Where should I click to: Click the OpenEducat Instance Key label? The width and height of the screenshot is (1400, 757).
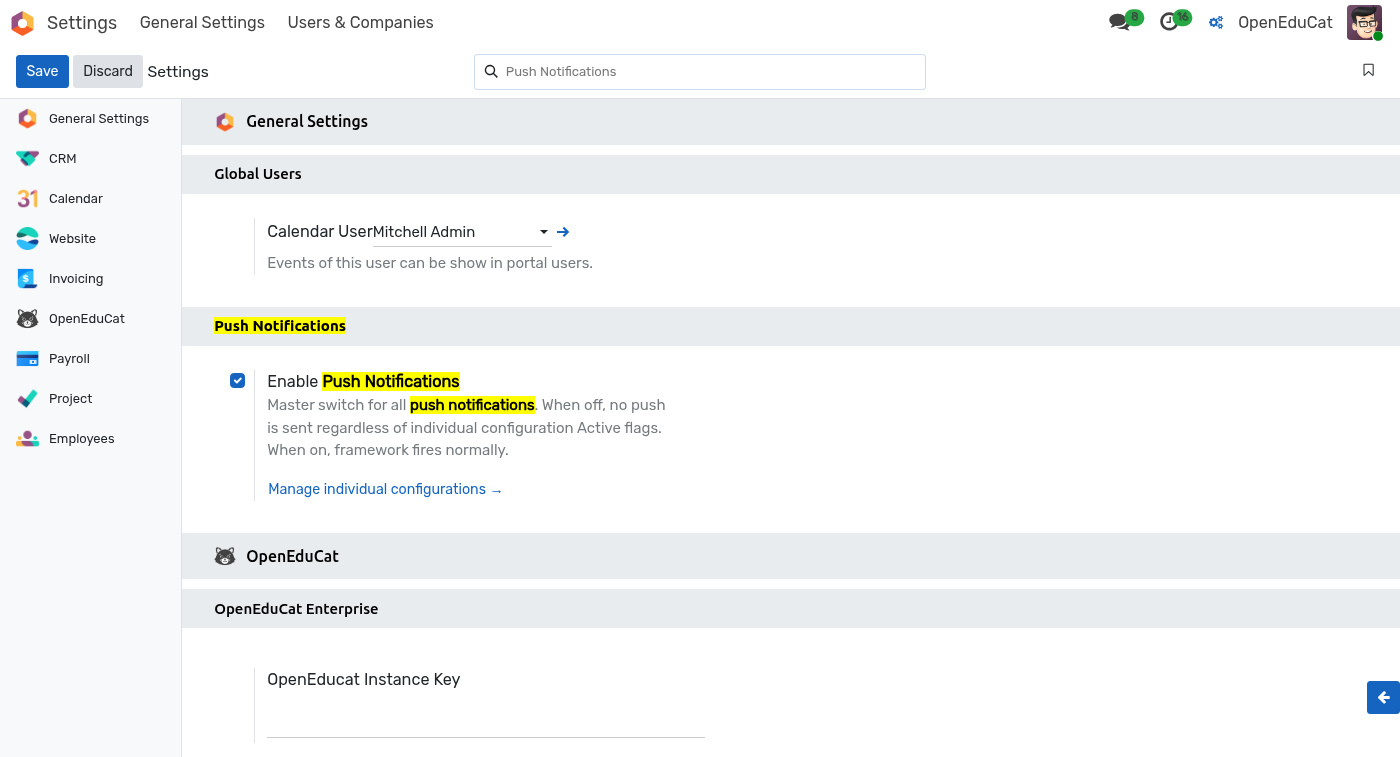pos(364,679)
